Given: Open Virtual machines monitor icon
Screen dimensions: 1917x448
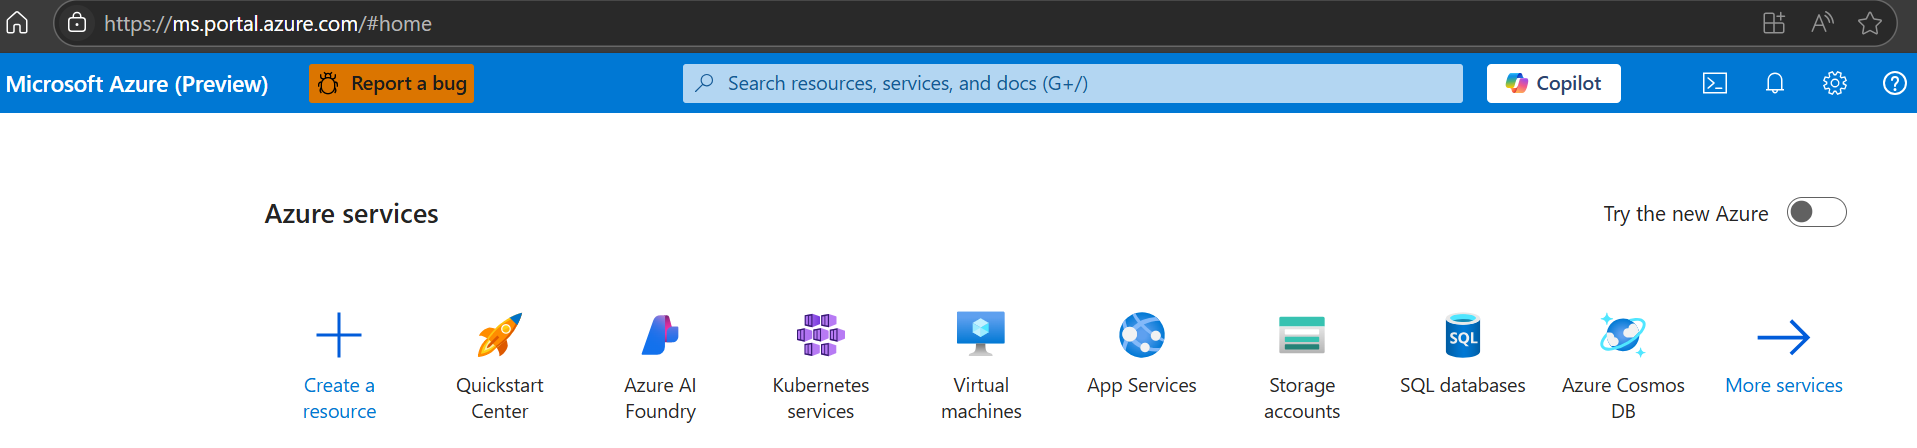Looking at the screenshot, I should pyautogui.click(x=981, y=334).
